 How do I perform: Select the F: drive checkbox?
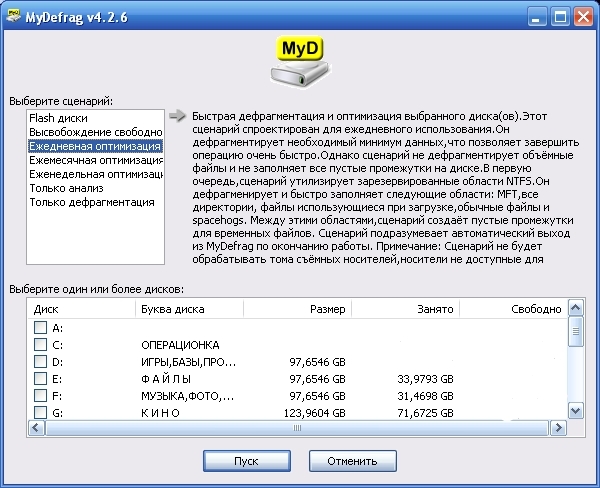tap(40, 395)
